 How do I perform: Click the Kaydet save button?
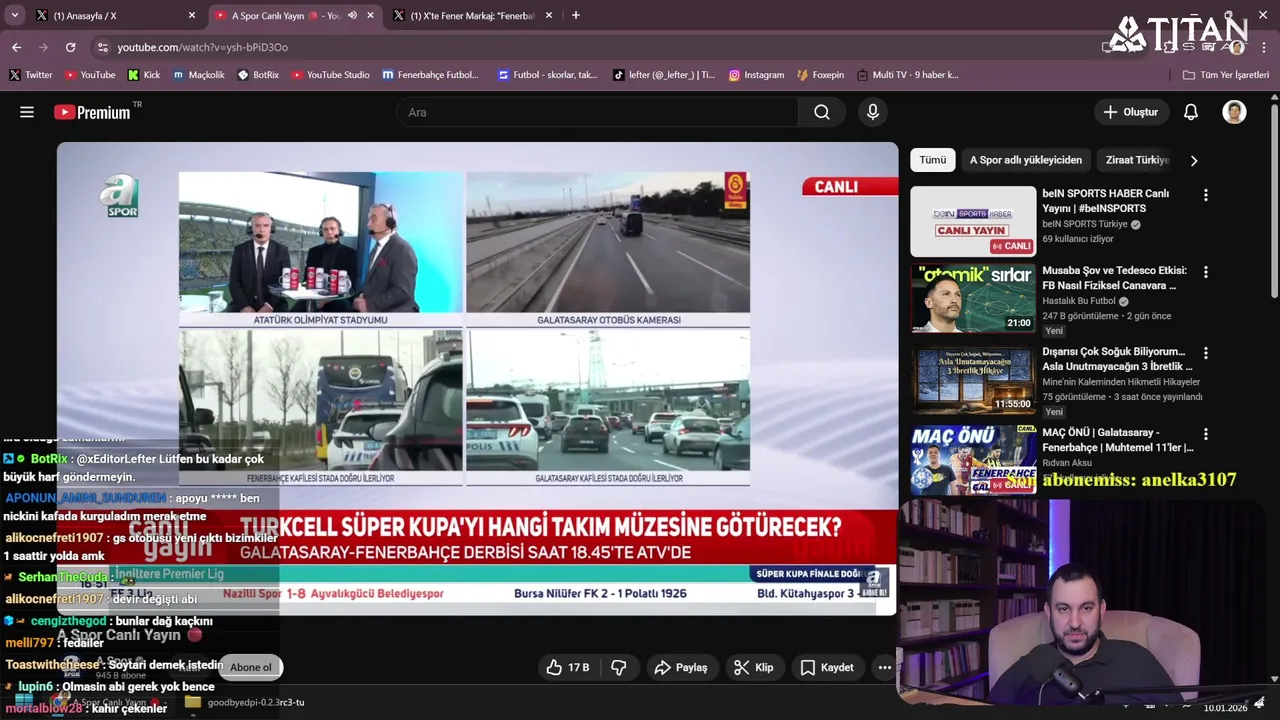pos(826,667)
